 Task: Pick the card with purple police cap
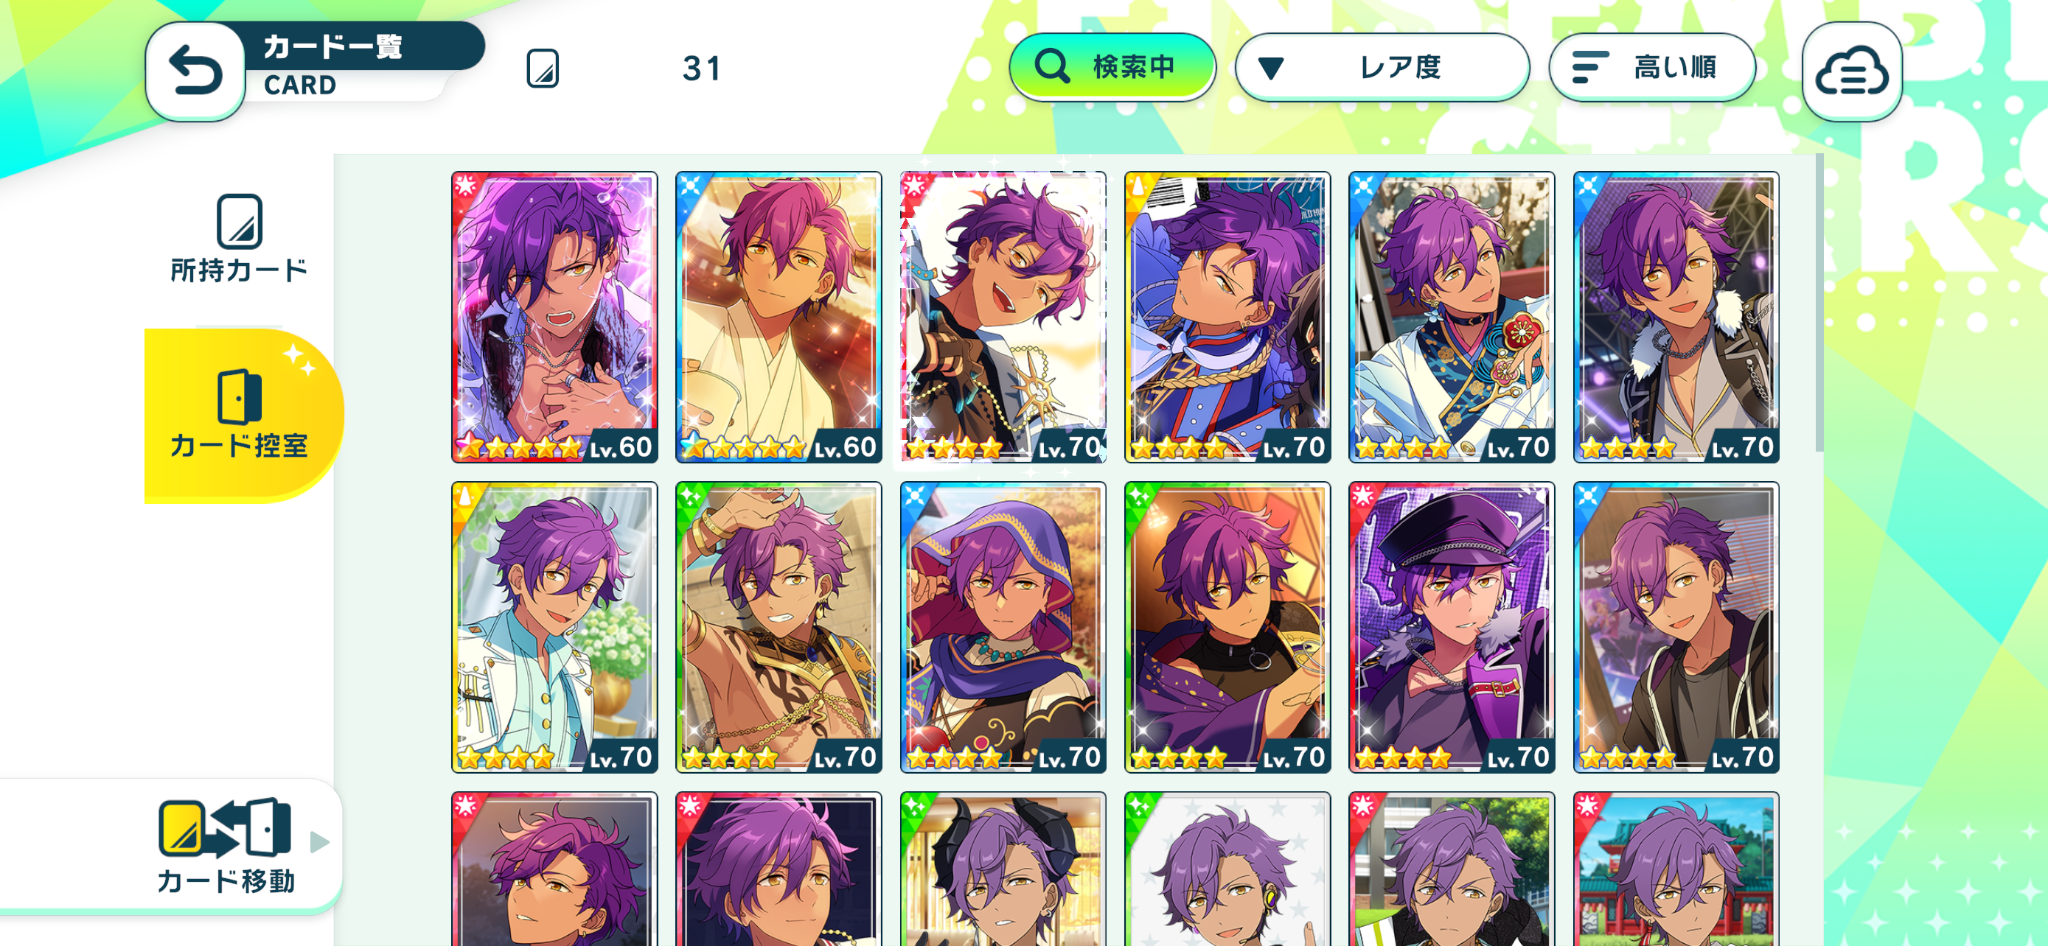(x=1452, y=627)
